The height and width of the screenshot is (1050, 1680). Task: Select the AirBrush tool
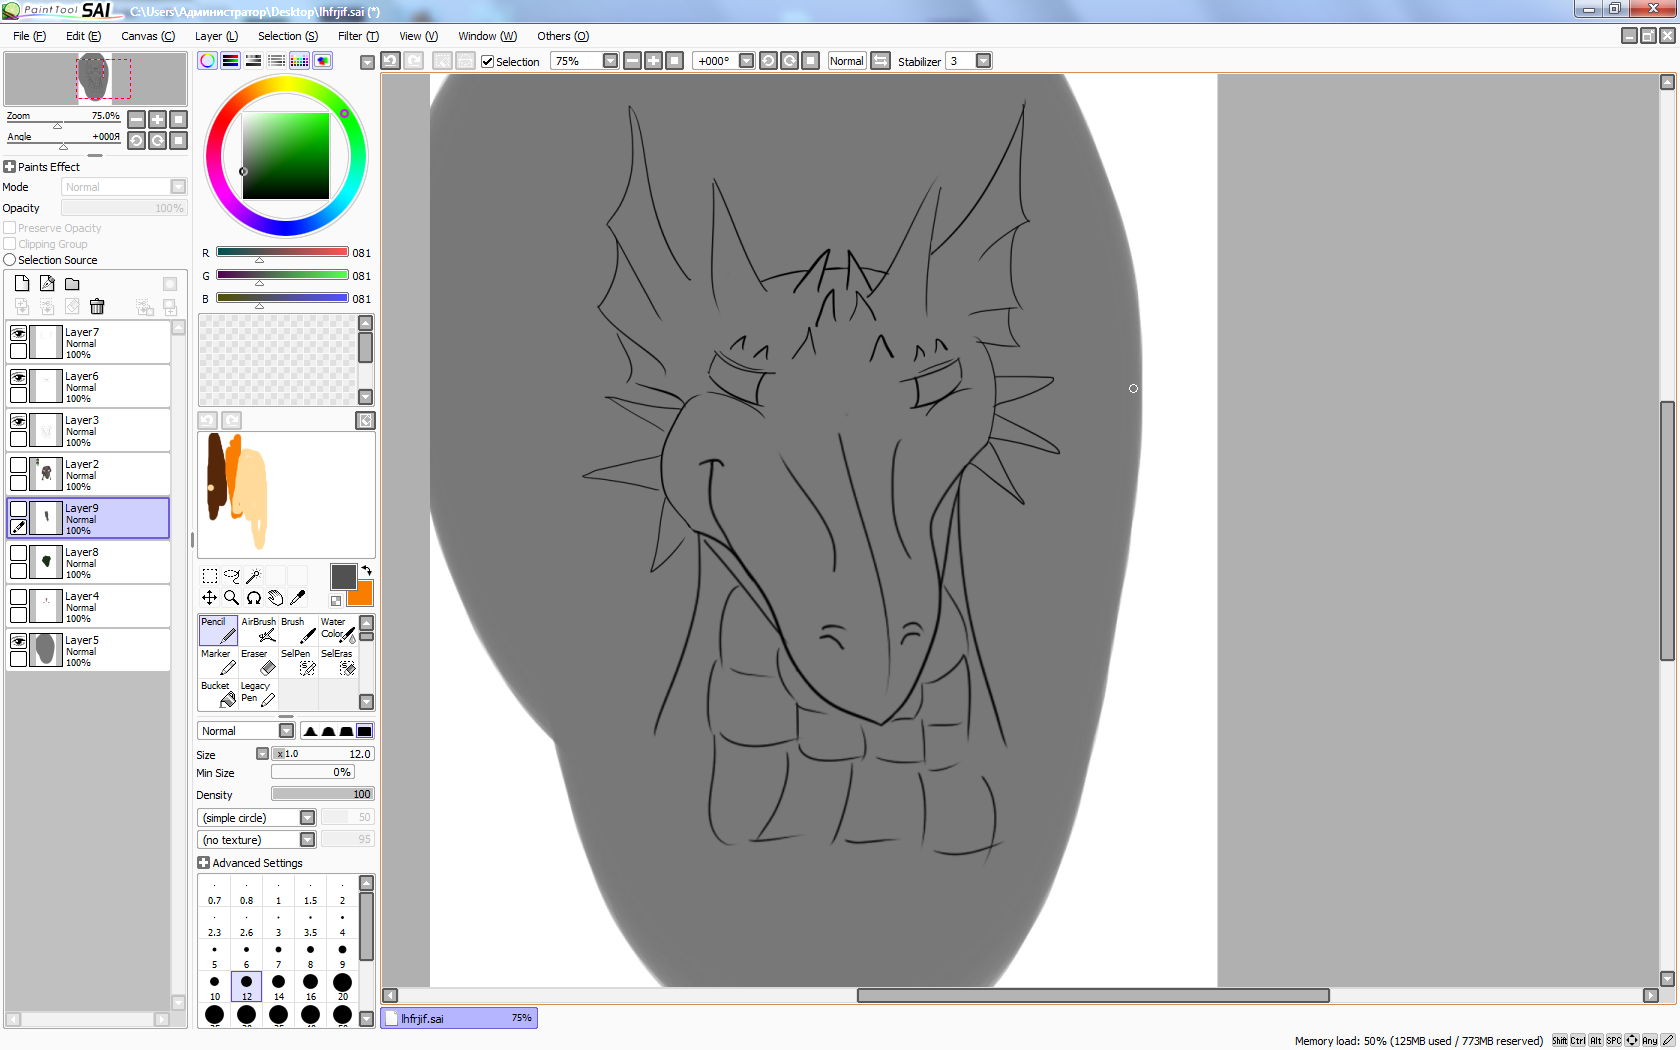[258, 630]
